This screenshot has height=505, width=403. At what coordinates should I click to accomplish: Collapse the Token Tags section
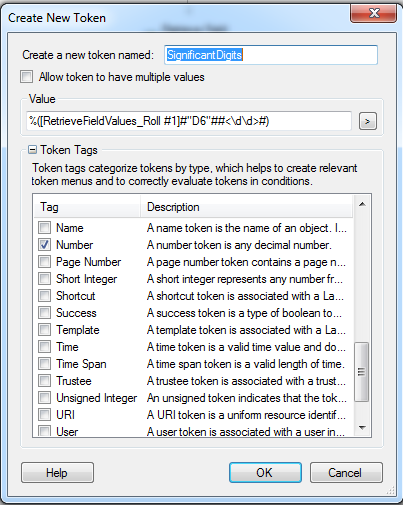[x=32, y=150]
